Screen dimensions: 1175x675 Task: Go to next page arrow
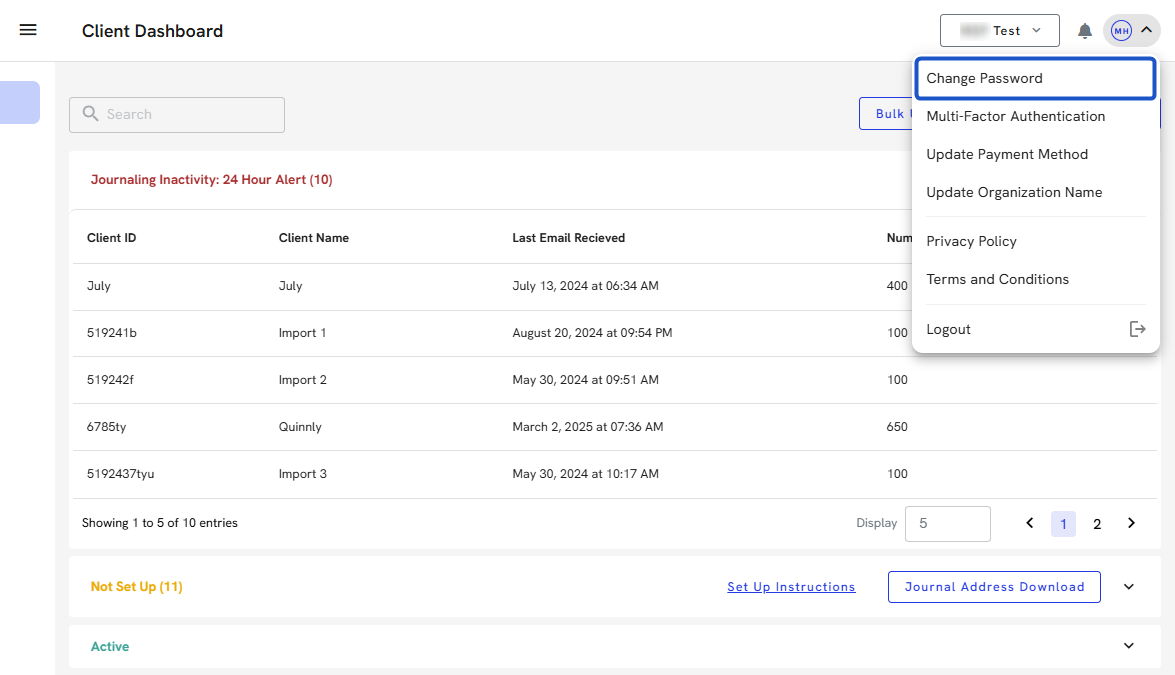1131,523
